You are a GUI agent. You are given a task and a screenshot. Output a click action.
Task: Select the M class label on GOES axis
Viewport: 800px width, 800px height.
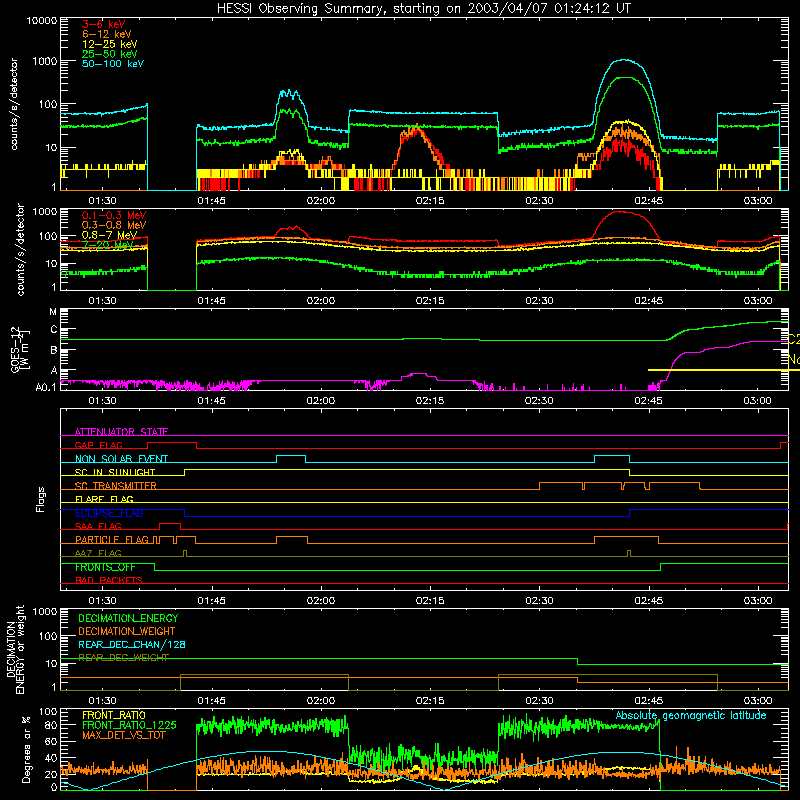pos(53,312)
